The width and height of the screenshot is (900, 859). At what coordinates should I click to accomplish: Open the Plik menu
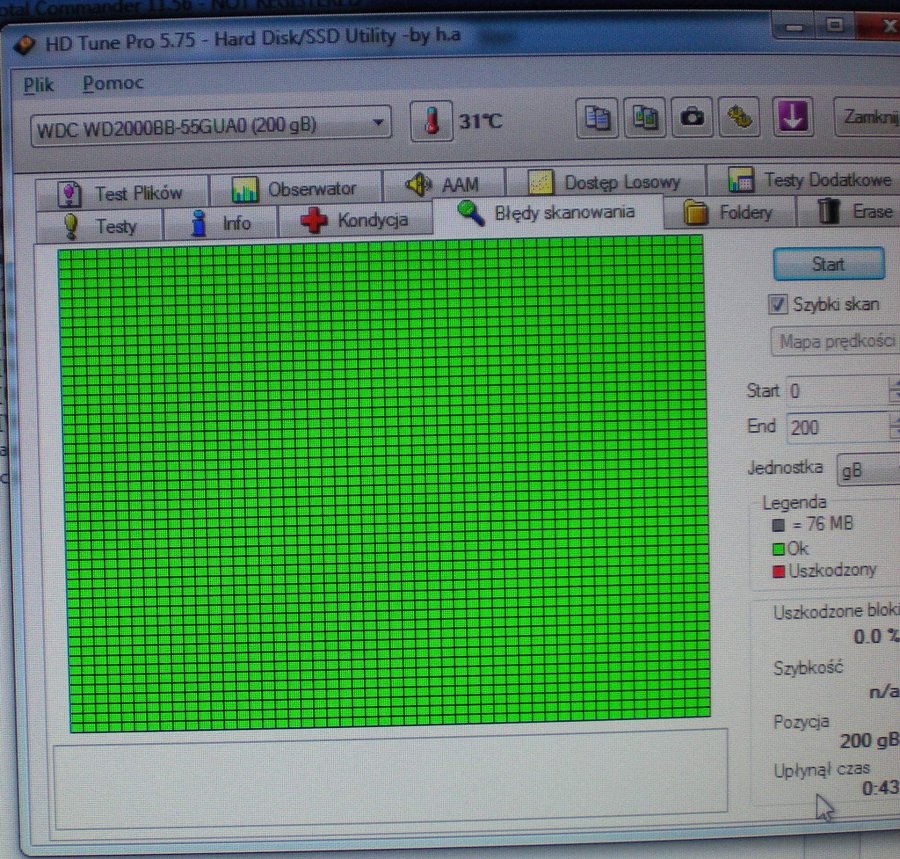38,84
